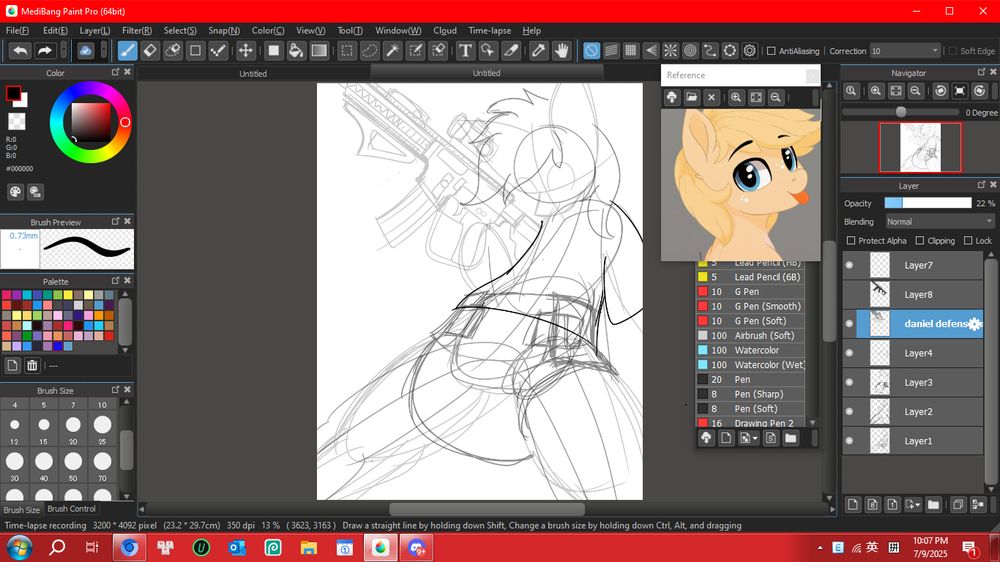The image size is (1000, 562).
Task: Select the Brush tool
Action: (128, 51)
